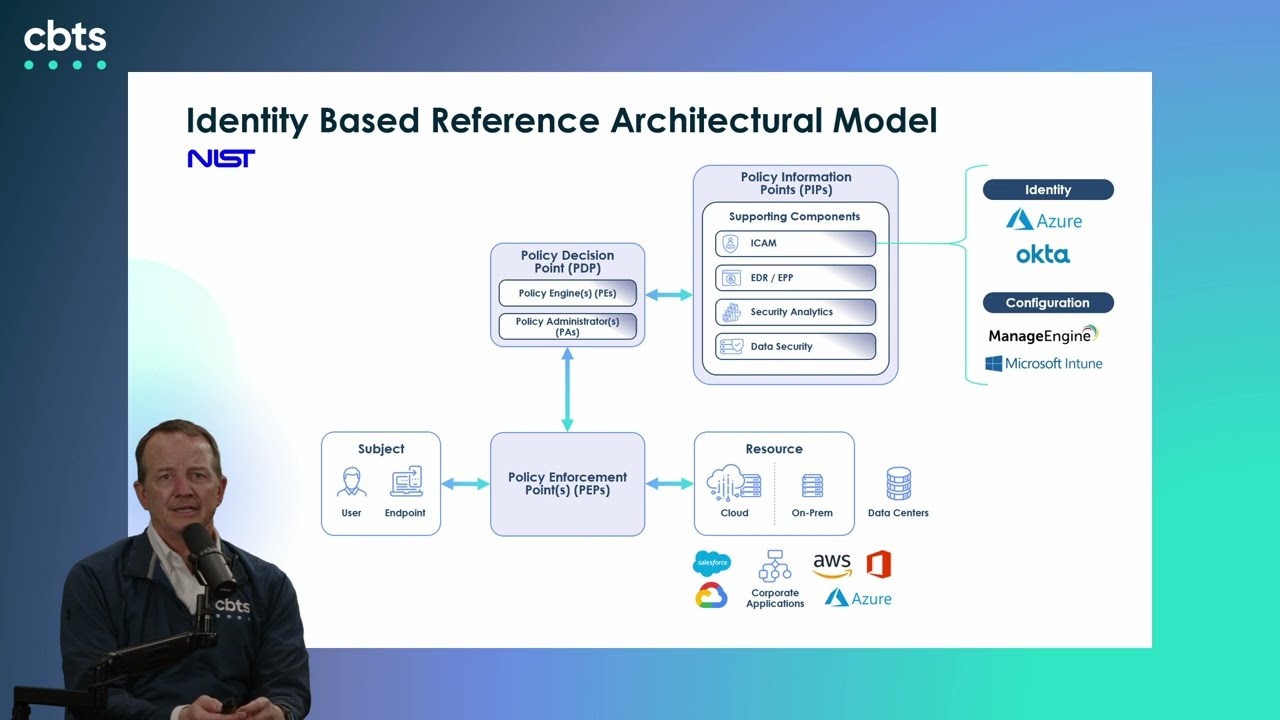
Task: Click the Corporate Applications label
Action: point(775,598)
